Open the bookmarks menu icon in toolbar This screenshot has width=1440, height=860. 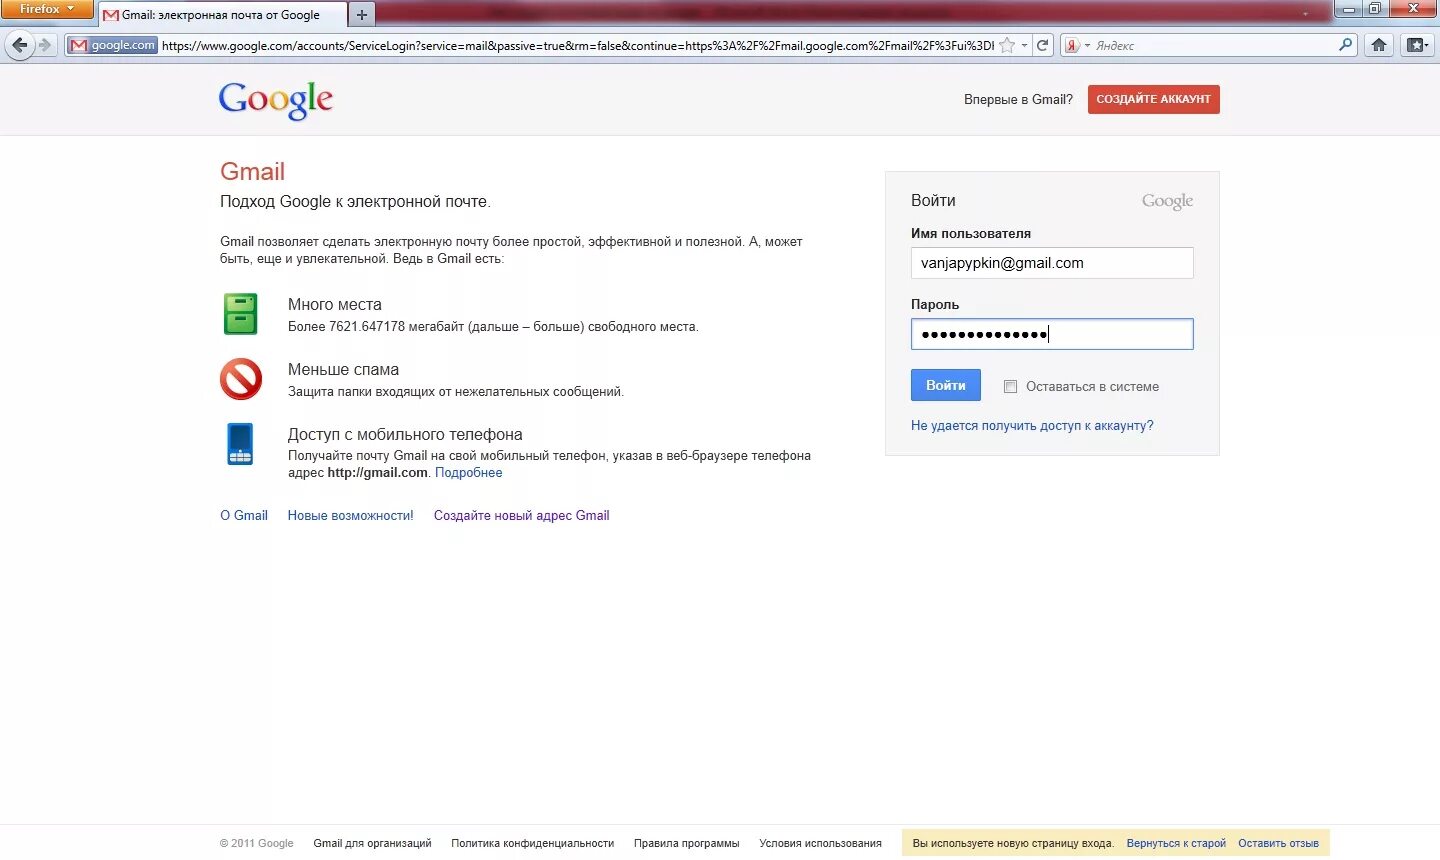[1416, 45]
